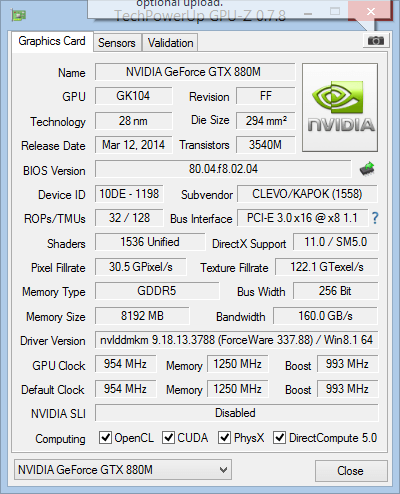
Task: Click the Device ID value 10DE - 1198
Action: point(129,194)
